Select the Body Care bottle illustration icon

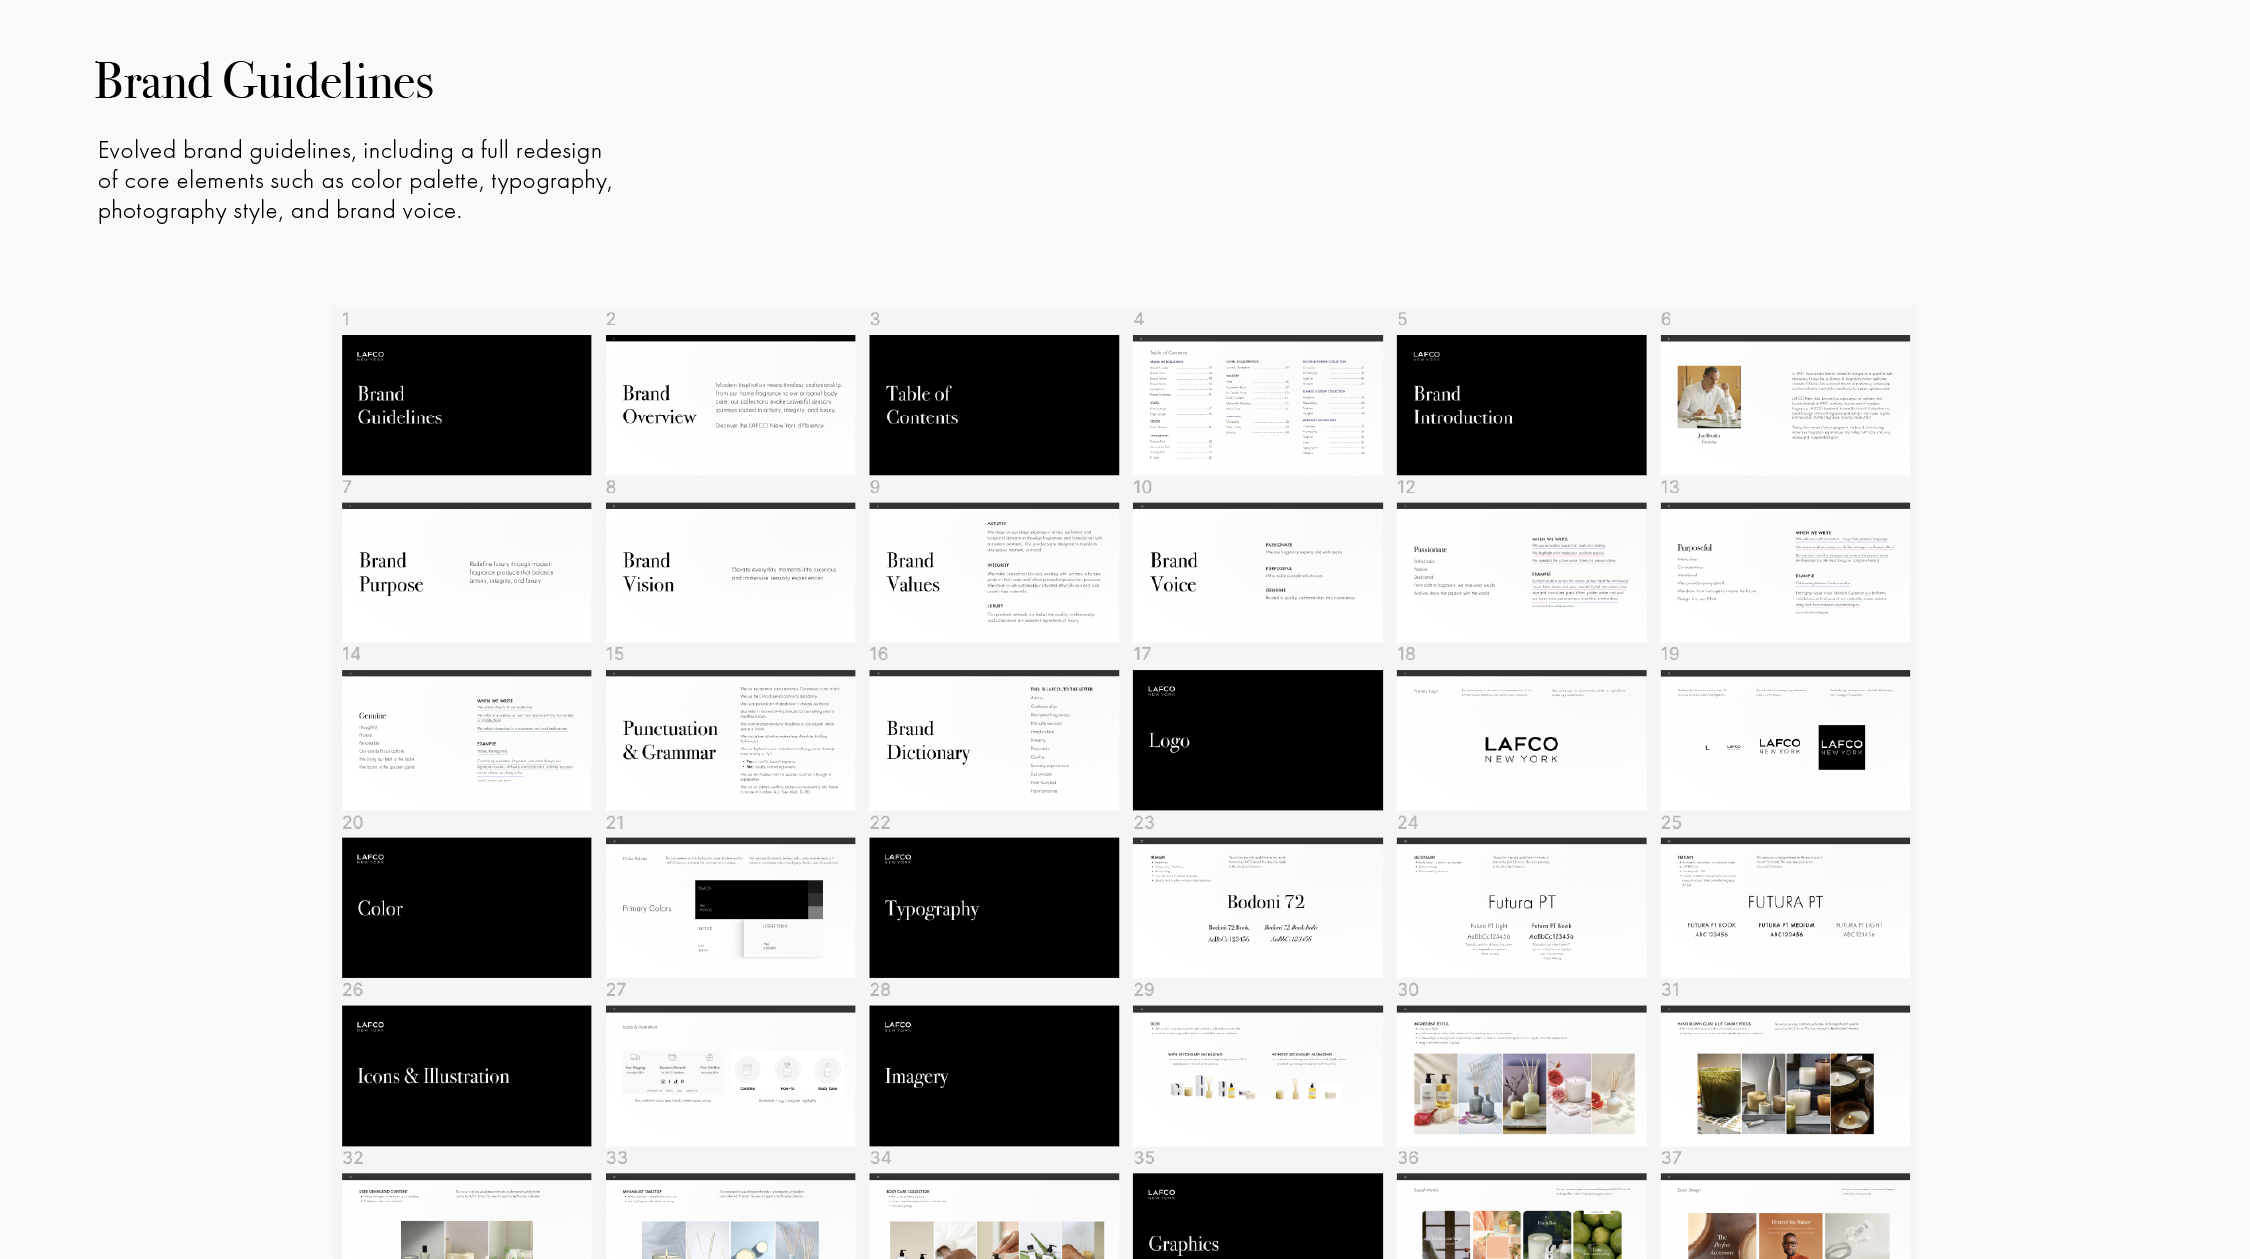(x=828, y=1070)
